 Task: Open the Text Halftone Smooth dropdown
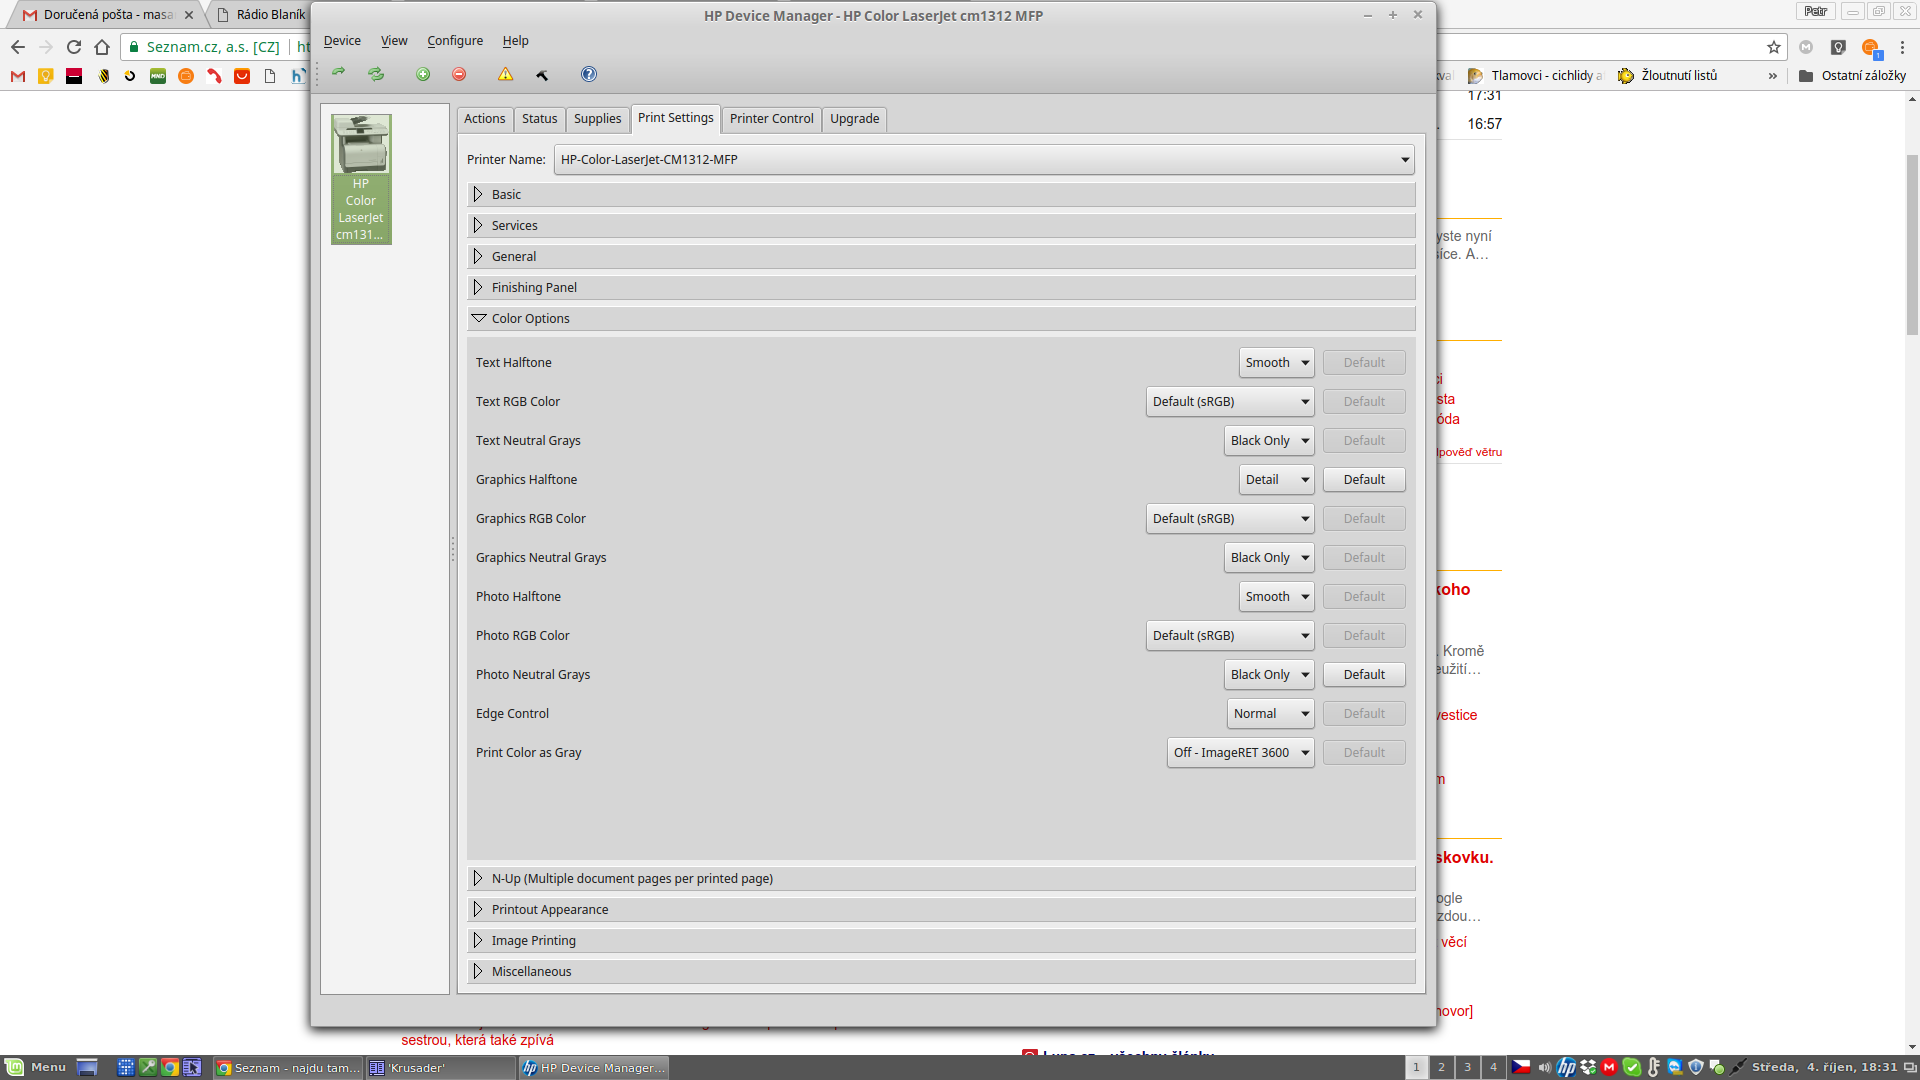(x=1276, y=363)
